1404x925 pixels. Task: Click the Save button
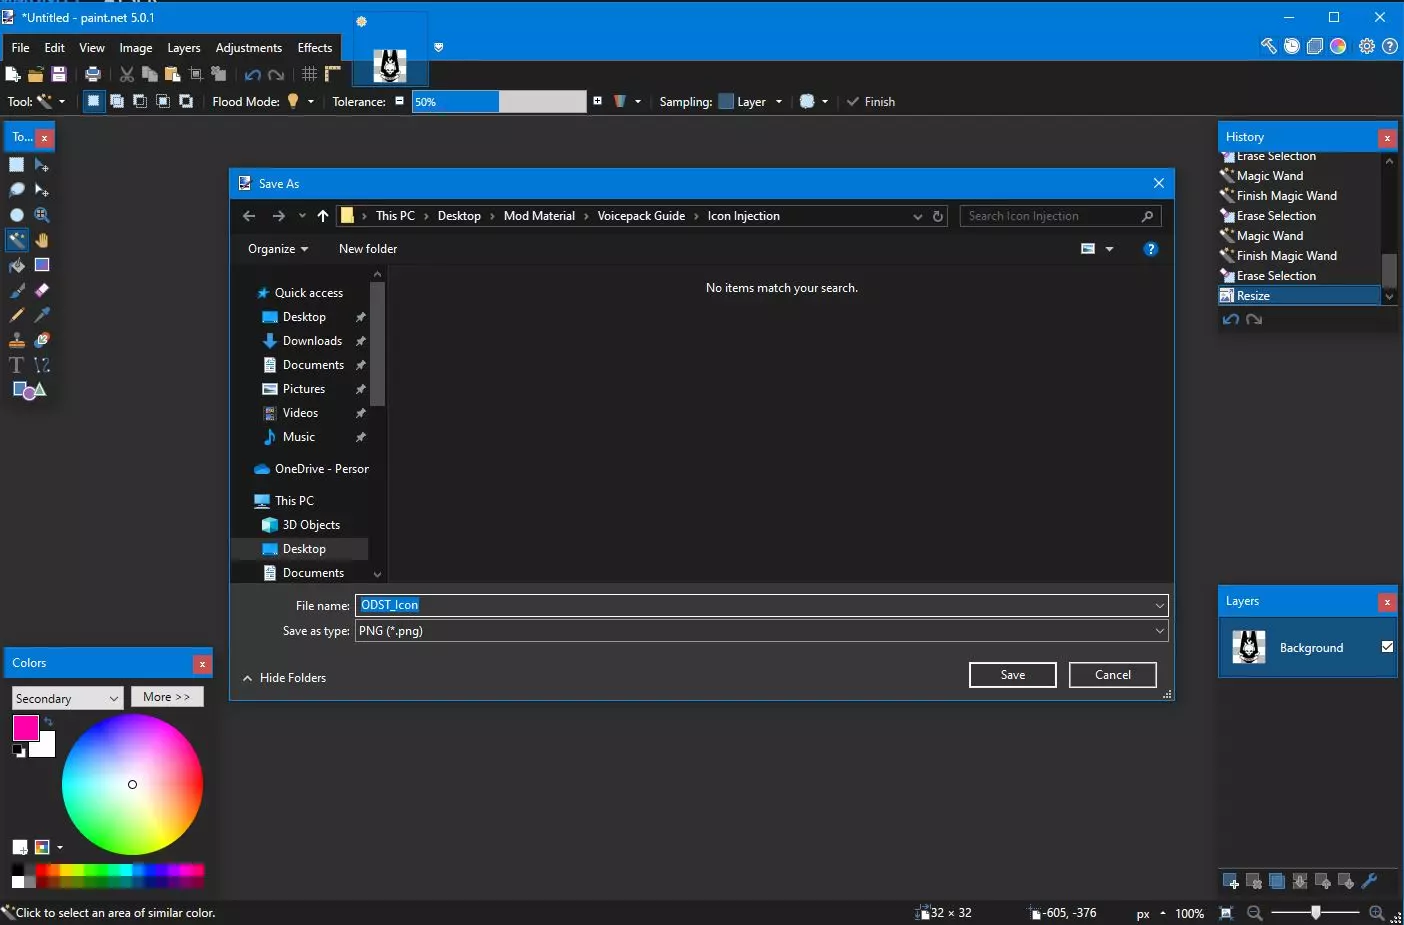(1012, 675)
